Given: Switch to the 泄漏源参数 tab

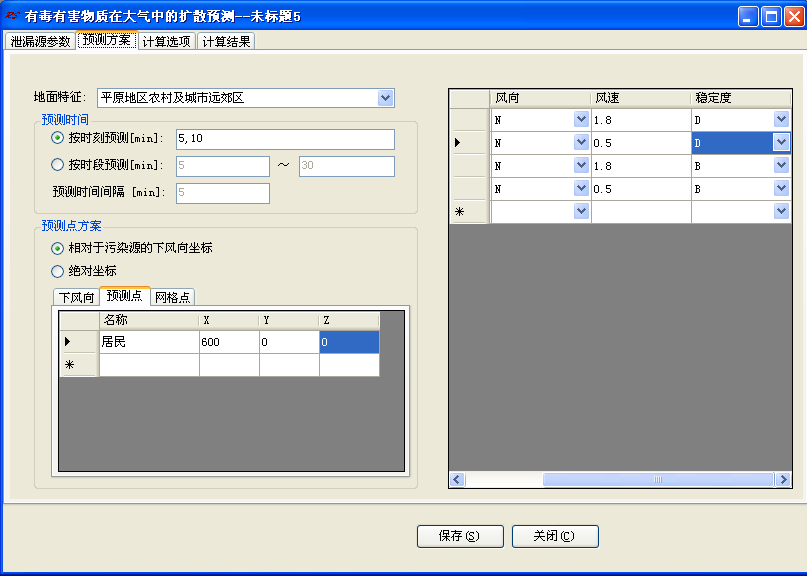Looking at the screenshot, I should [x=40, y=41].
